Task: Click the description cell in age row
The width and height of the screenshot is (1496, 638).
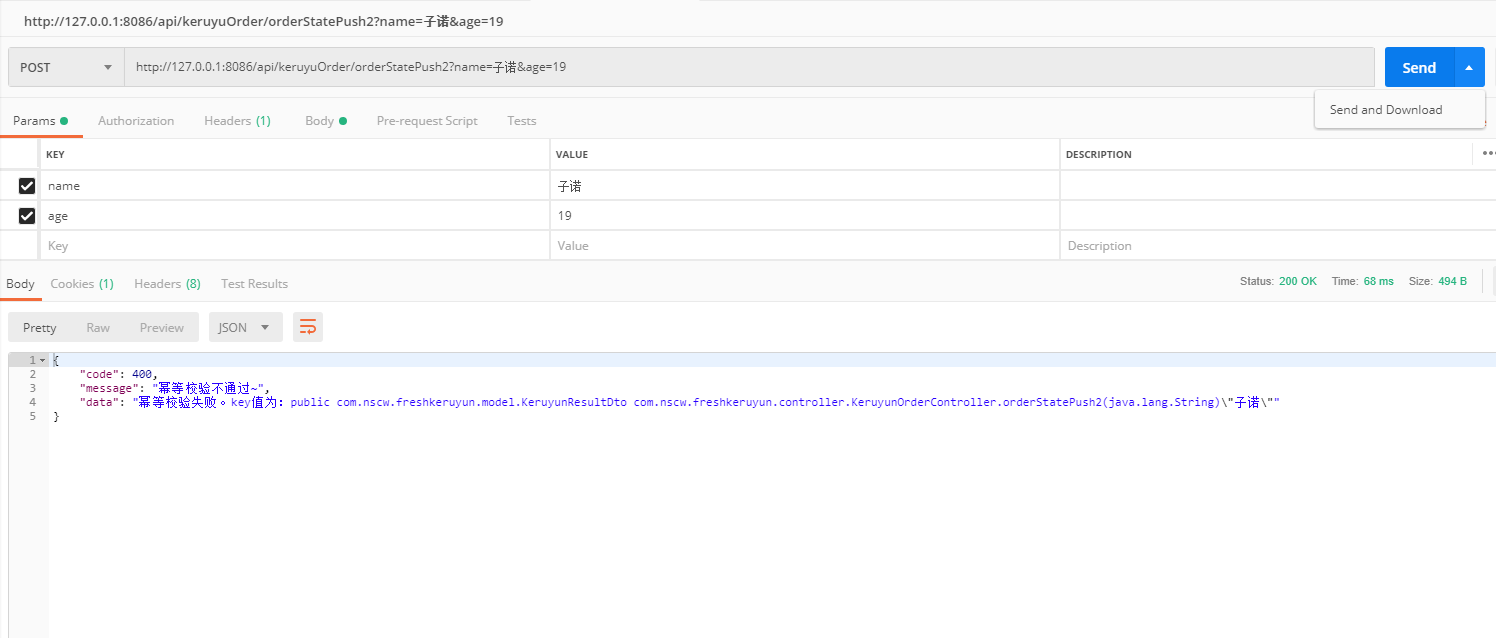Action: click(1277, 216)
